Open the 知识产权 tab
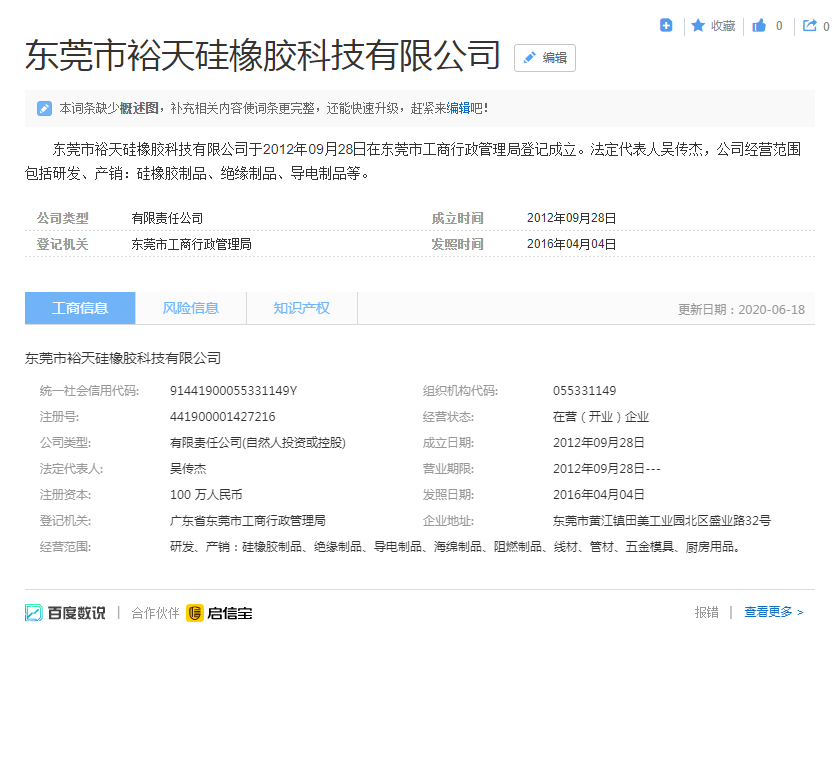This screenshot has width=836, height=783. click(302, 308)
